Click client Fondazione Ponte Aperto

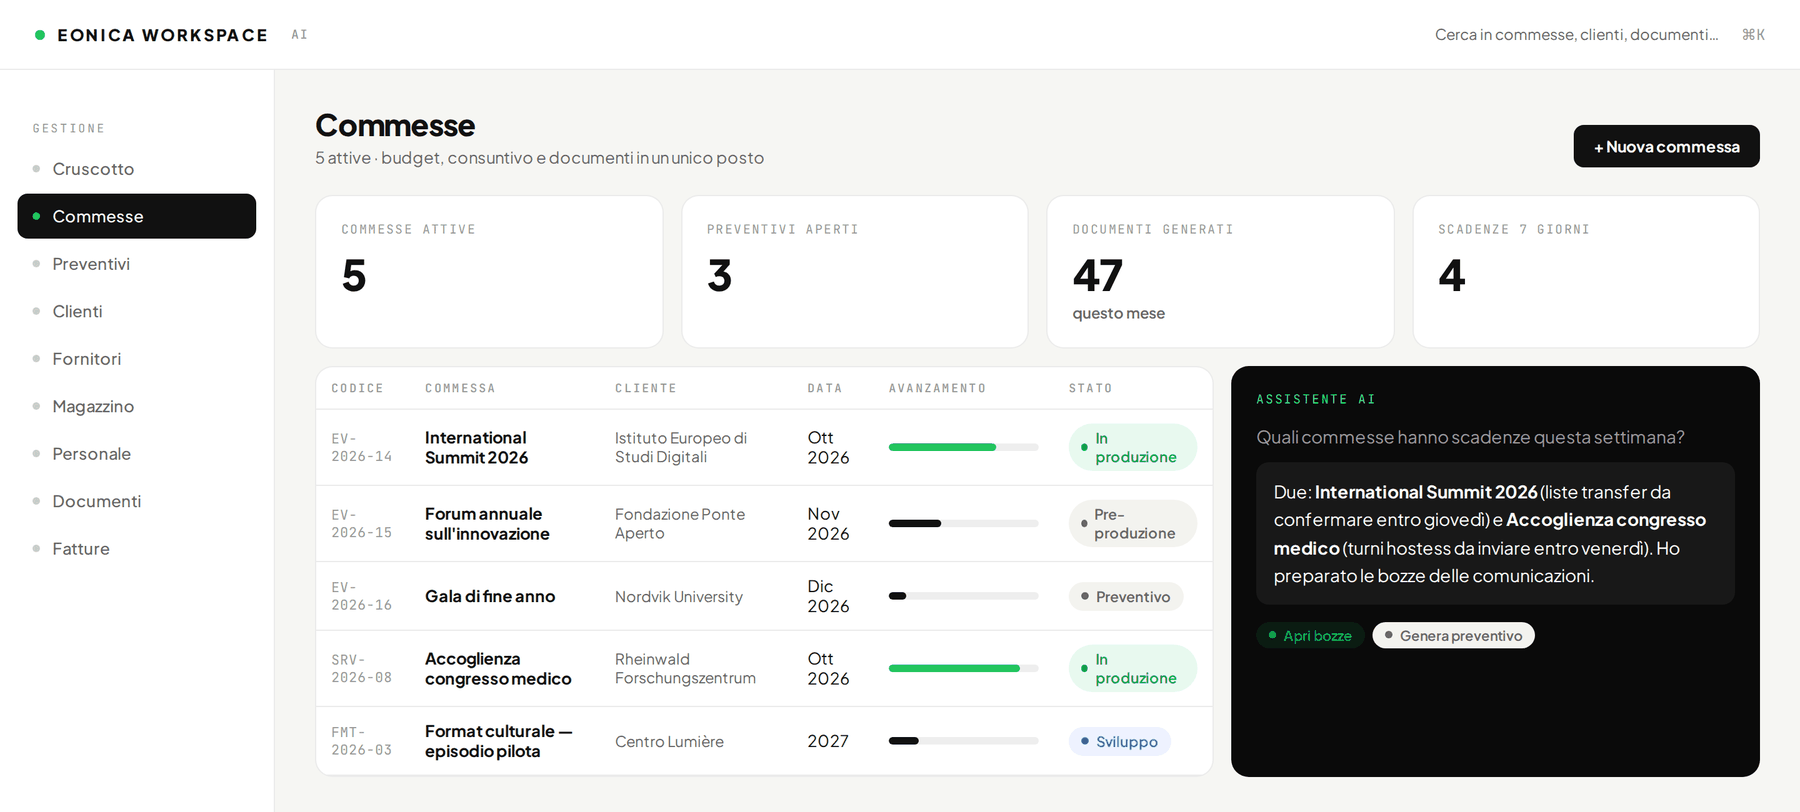(x=680, y=523)
